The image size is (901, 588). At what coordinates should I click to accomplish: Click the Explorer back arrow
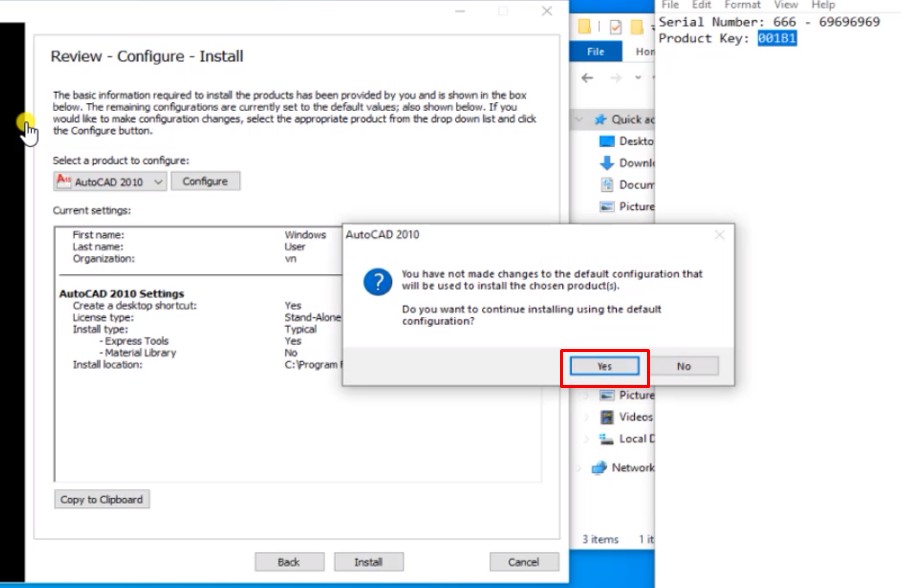(x=588, y=78)
